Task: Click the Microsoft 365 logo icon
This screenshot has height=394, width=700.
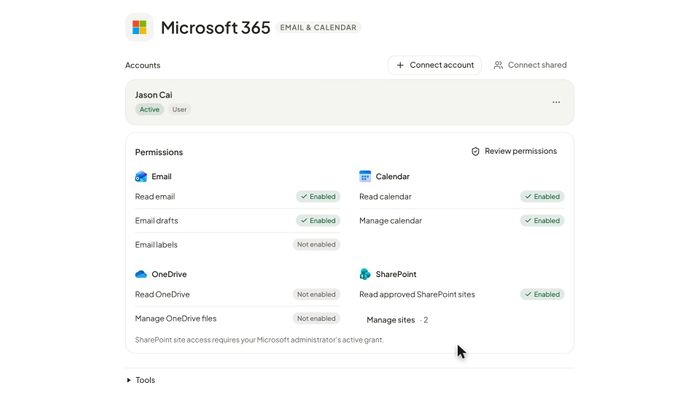Action: click(139, 27)
